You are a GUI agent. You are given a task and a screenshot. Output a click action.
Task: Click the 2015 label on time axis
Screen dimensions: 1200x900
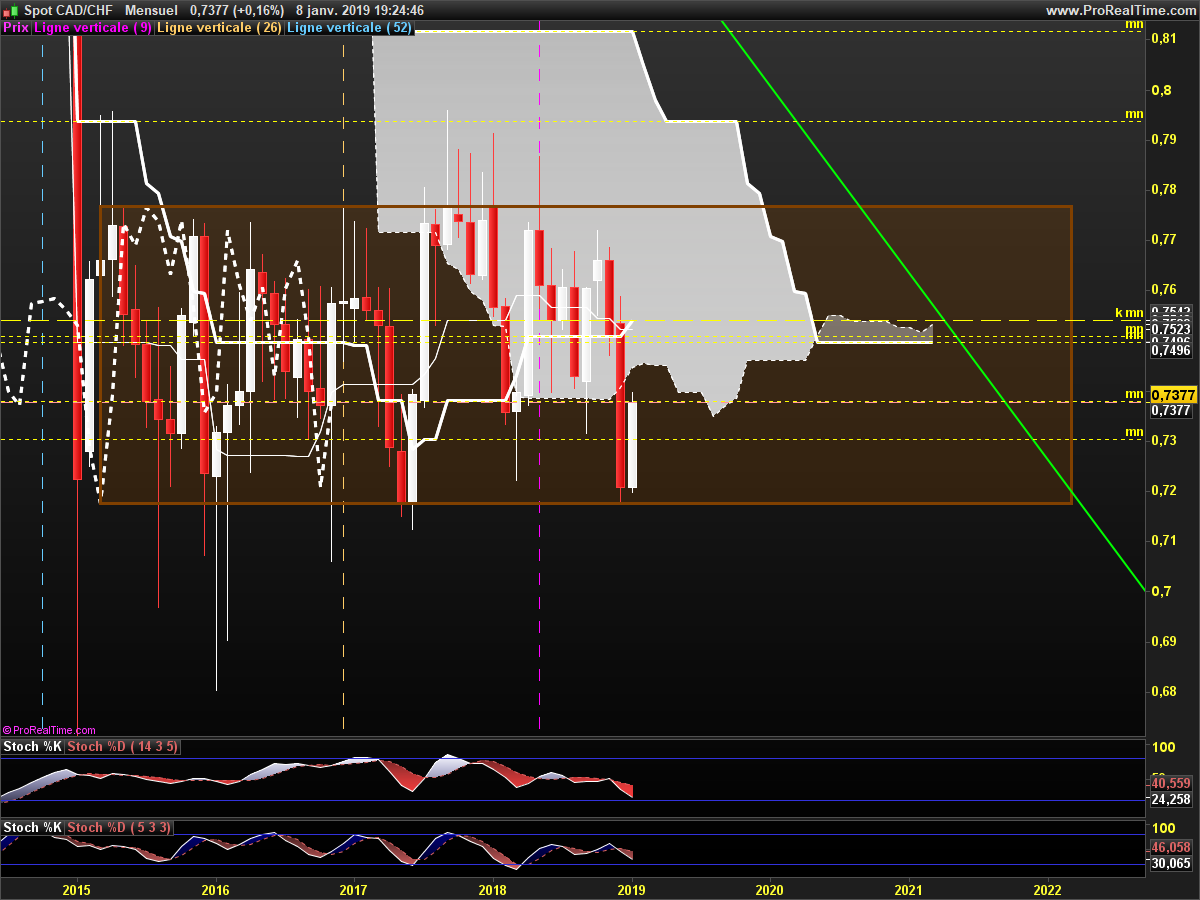[77, 889]
